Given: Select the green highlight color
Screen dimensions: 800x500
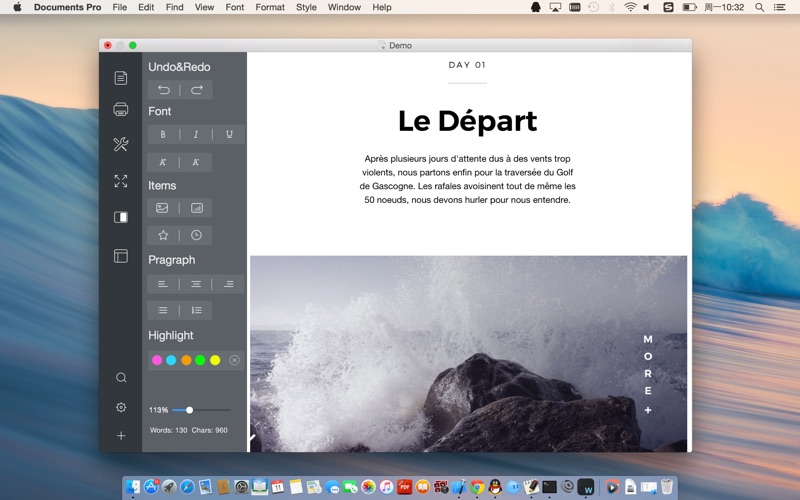Looking at the screenshot, I should (201, 360).
